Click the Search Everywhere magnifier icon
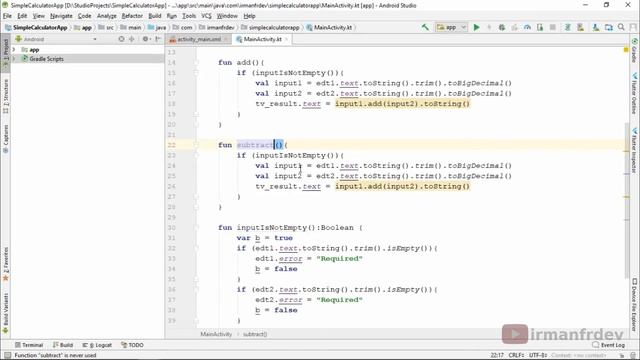Image resolution: width=640 pixels, height=360 pixels. (621, 27)
